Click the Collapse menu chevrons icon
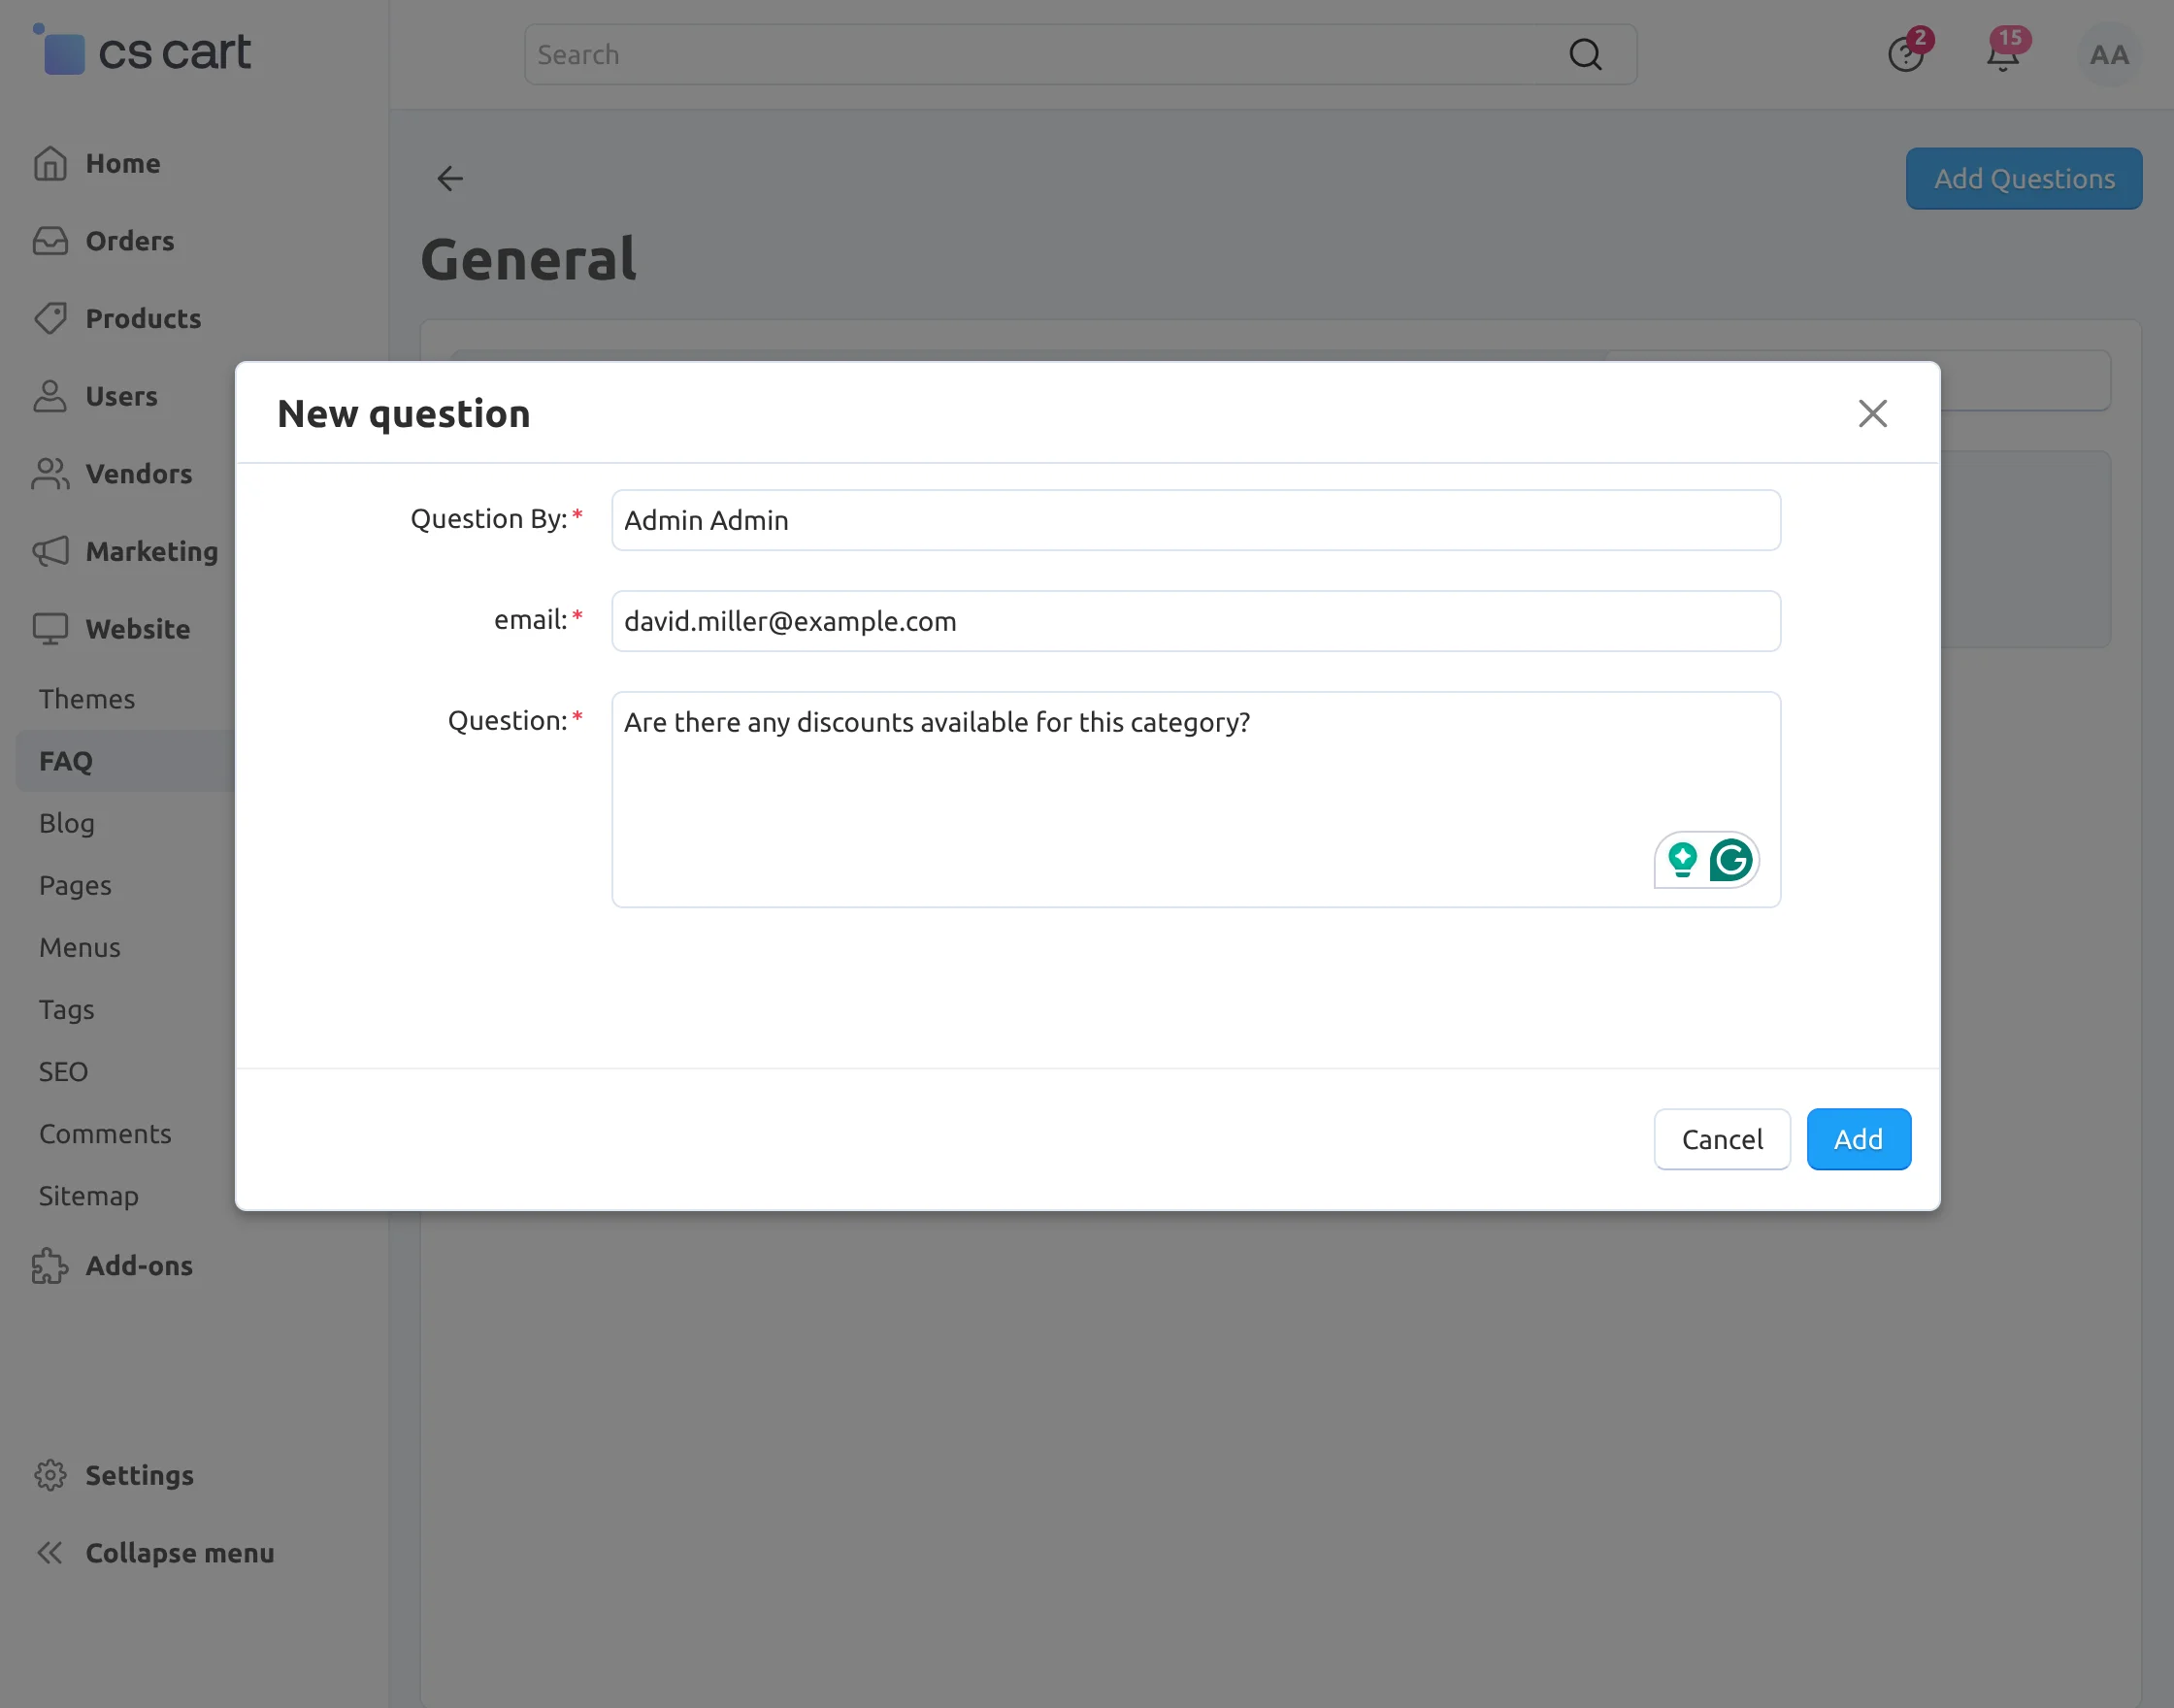 point(50,1553)
